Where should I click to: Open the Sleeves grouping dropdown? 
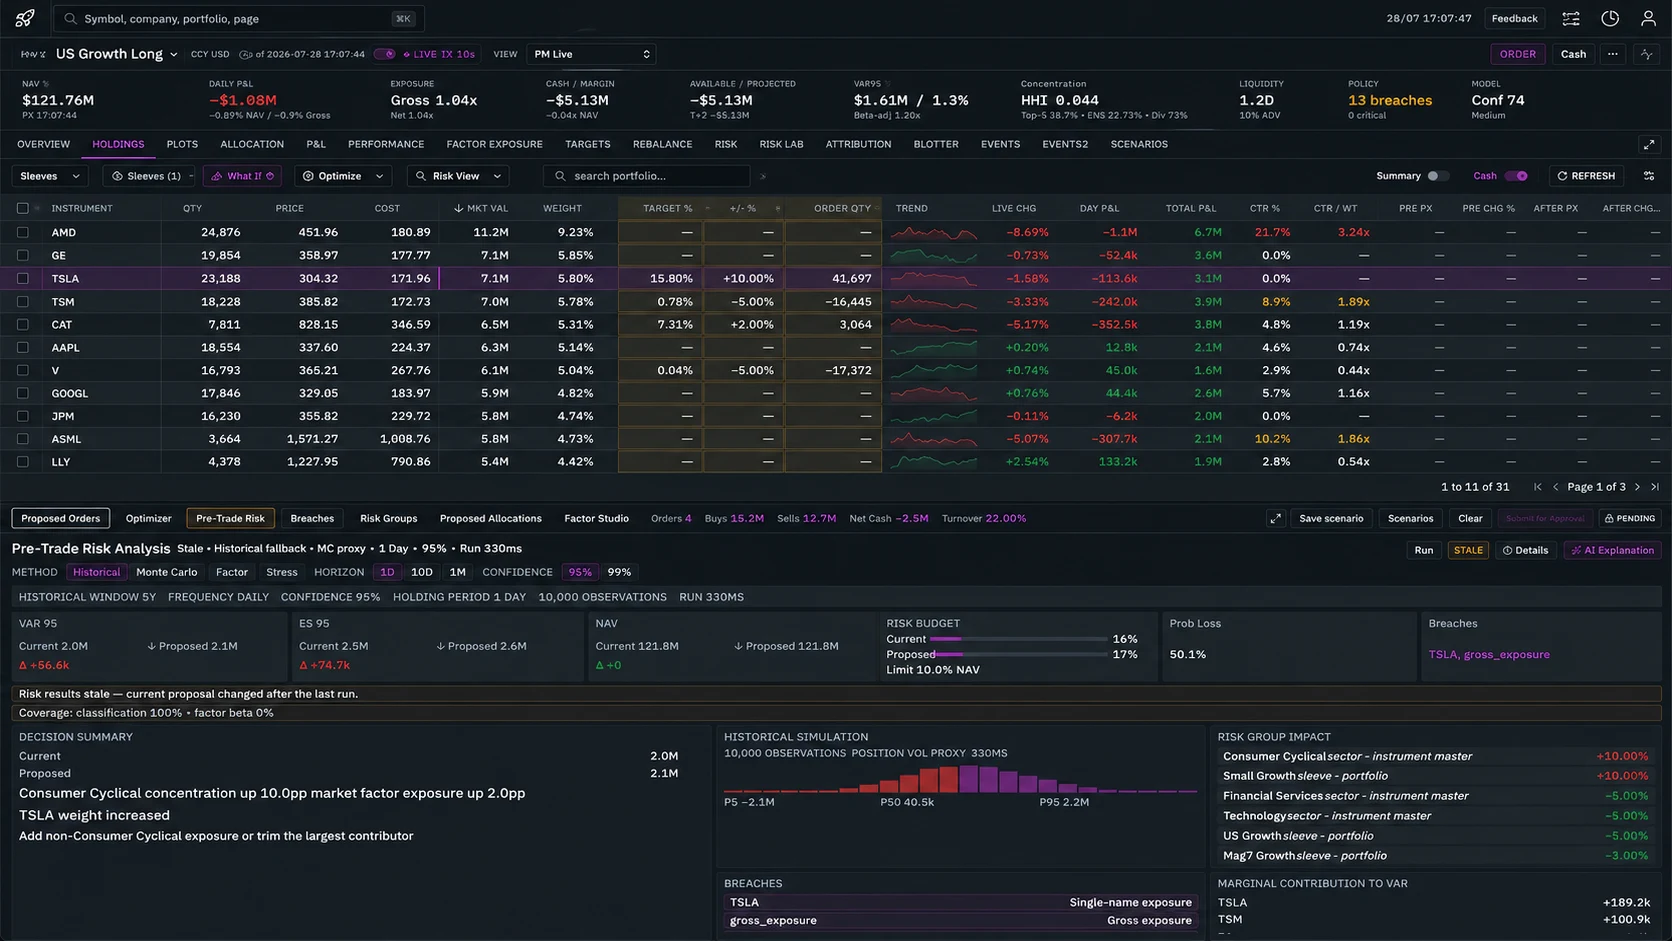point(50,176)
